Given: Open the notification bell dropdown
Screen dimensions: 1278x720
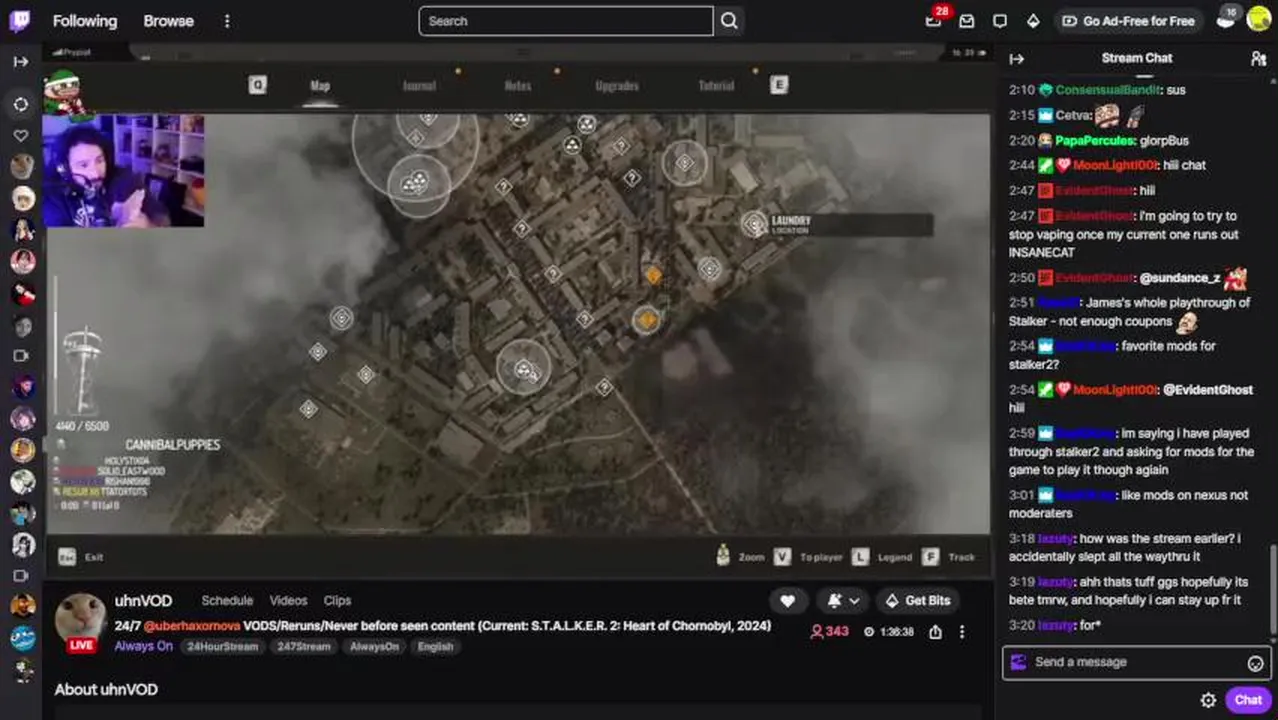Looking at the screenshot, I should (843, 600).
